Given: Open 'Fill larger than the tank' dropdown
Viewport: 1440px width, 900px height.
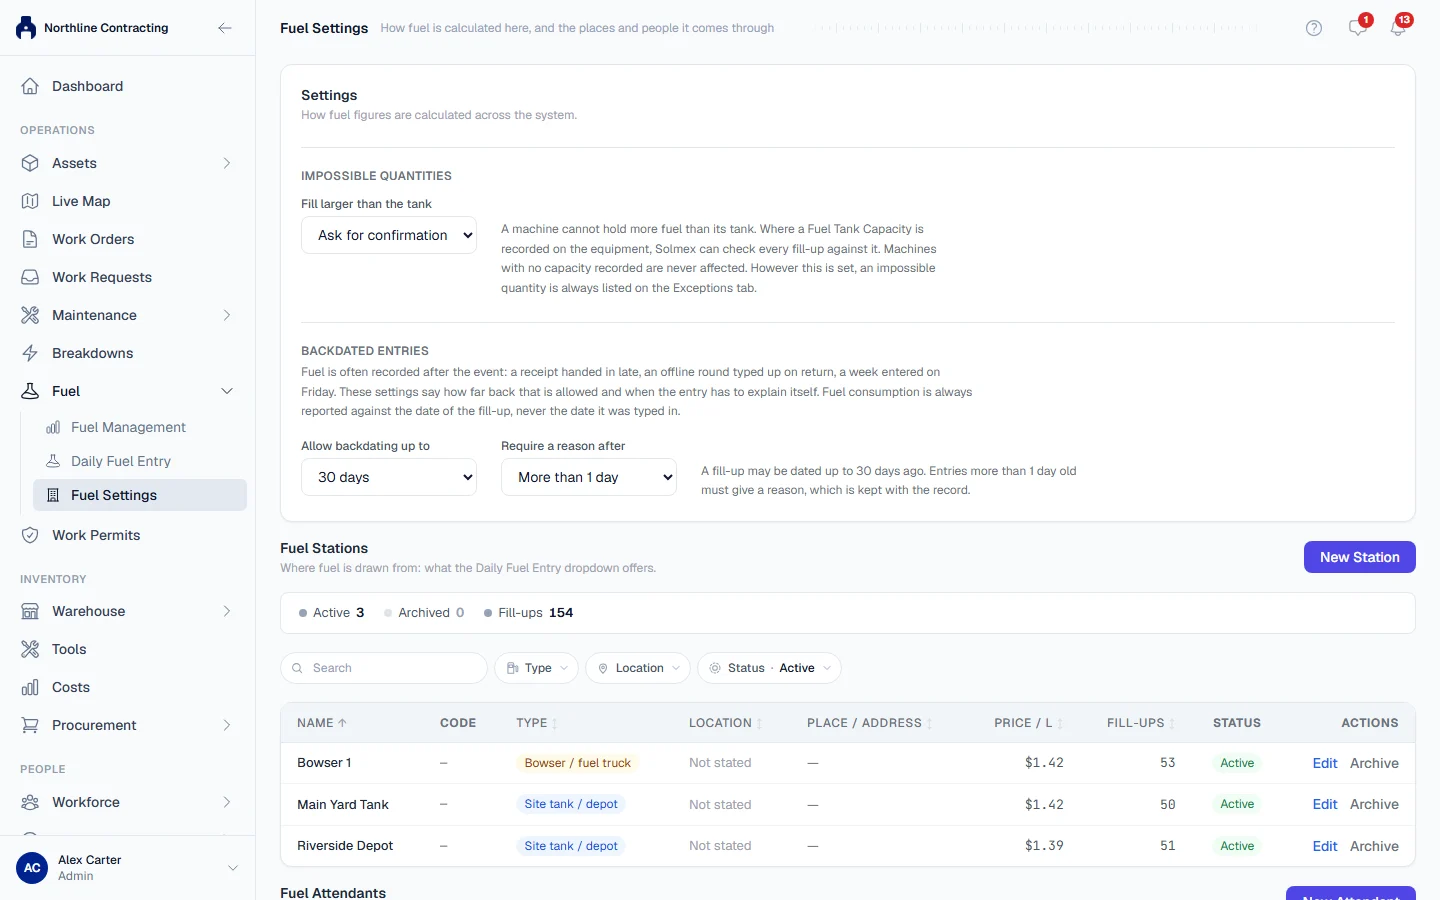Looking at the screenshot, I should (389, 235).
